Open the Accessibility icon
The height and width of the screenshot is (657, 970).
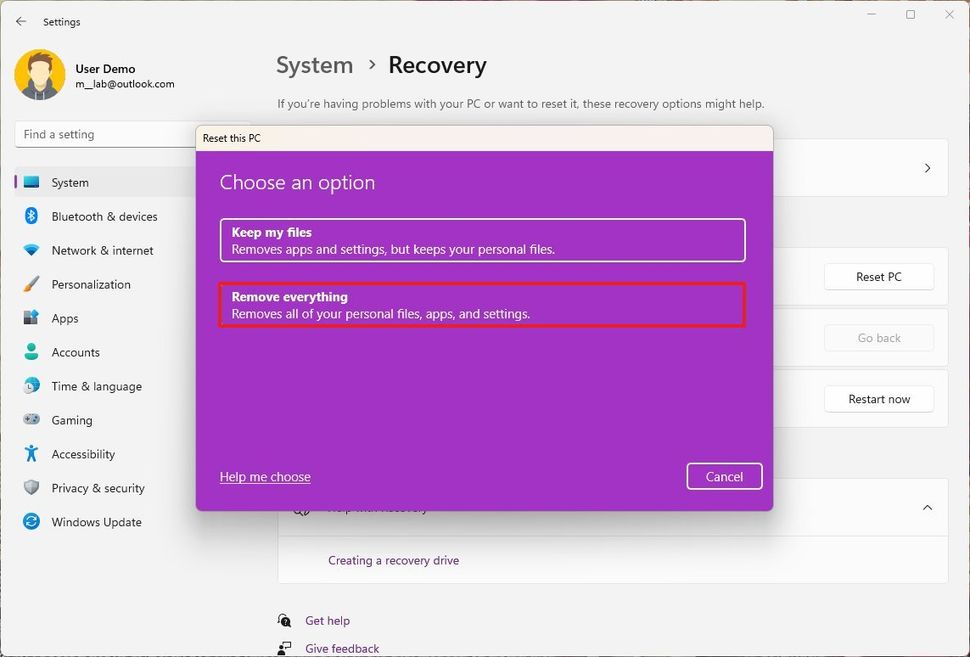32,454
